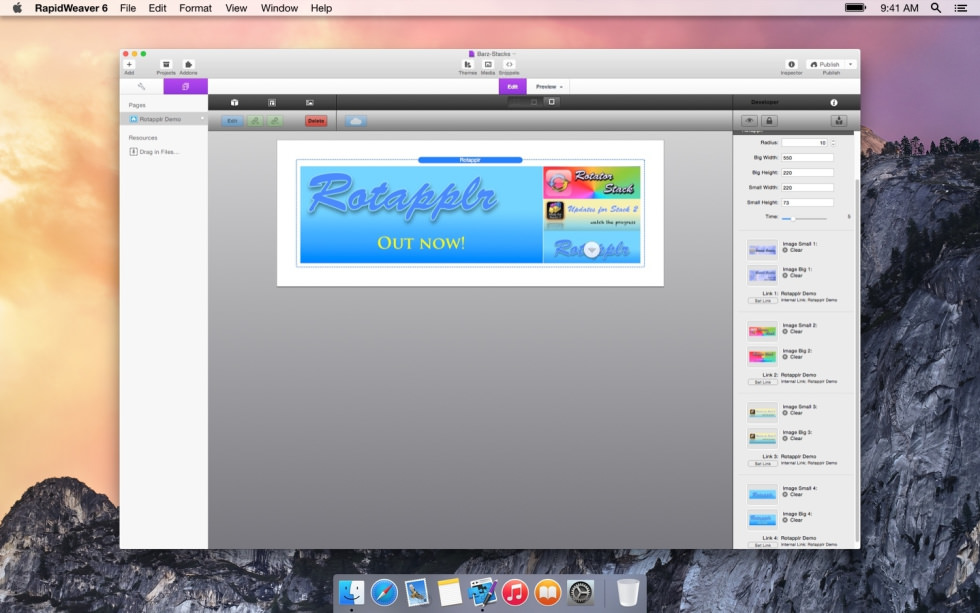Click the Image Small 2 thumbnail
The width and height of the screenshot is (980, 613).
pyautogui.click(x=762, y=331)
